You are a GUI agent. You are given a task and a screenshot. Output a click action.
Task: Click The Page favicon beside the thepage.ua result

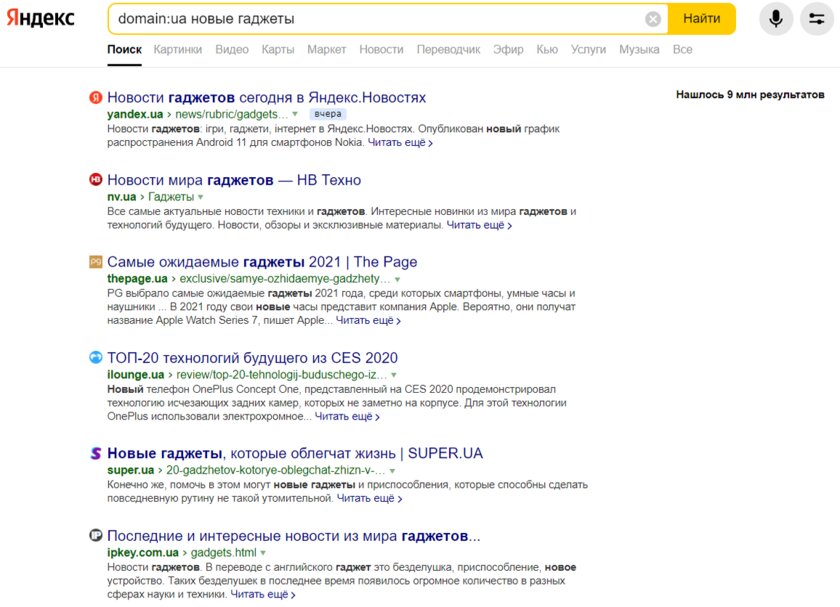click(95, 261)
